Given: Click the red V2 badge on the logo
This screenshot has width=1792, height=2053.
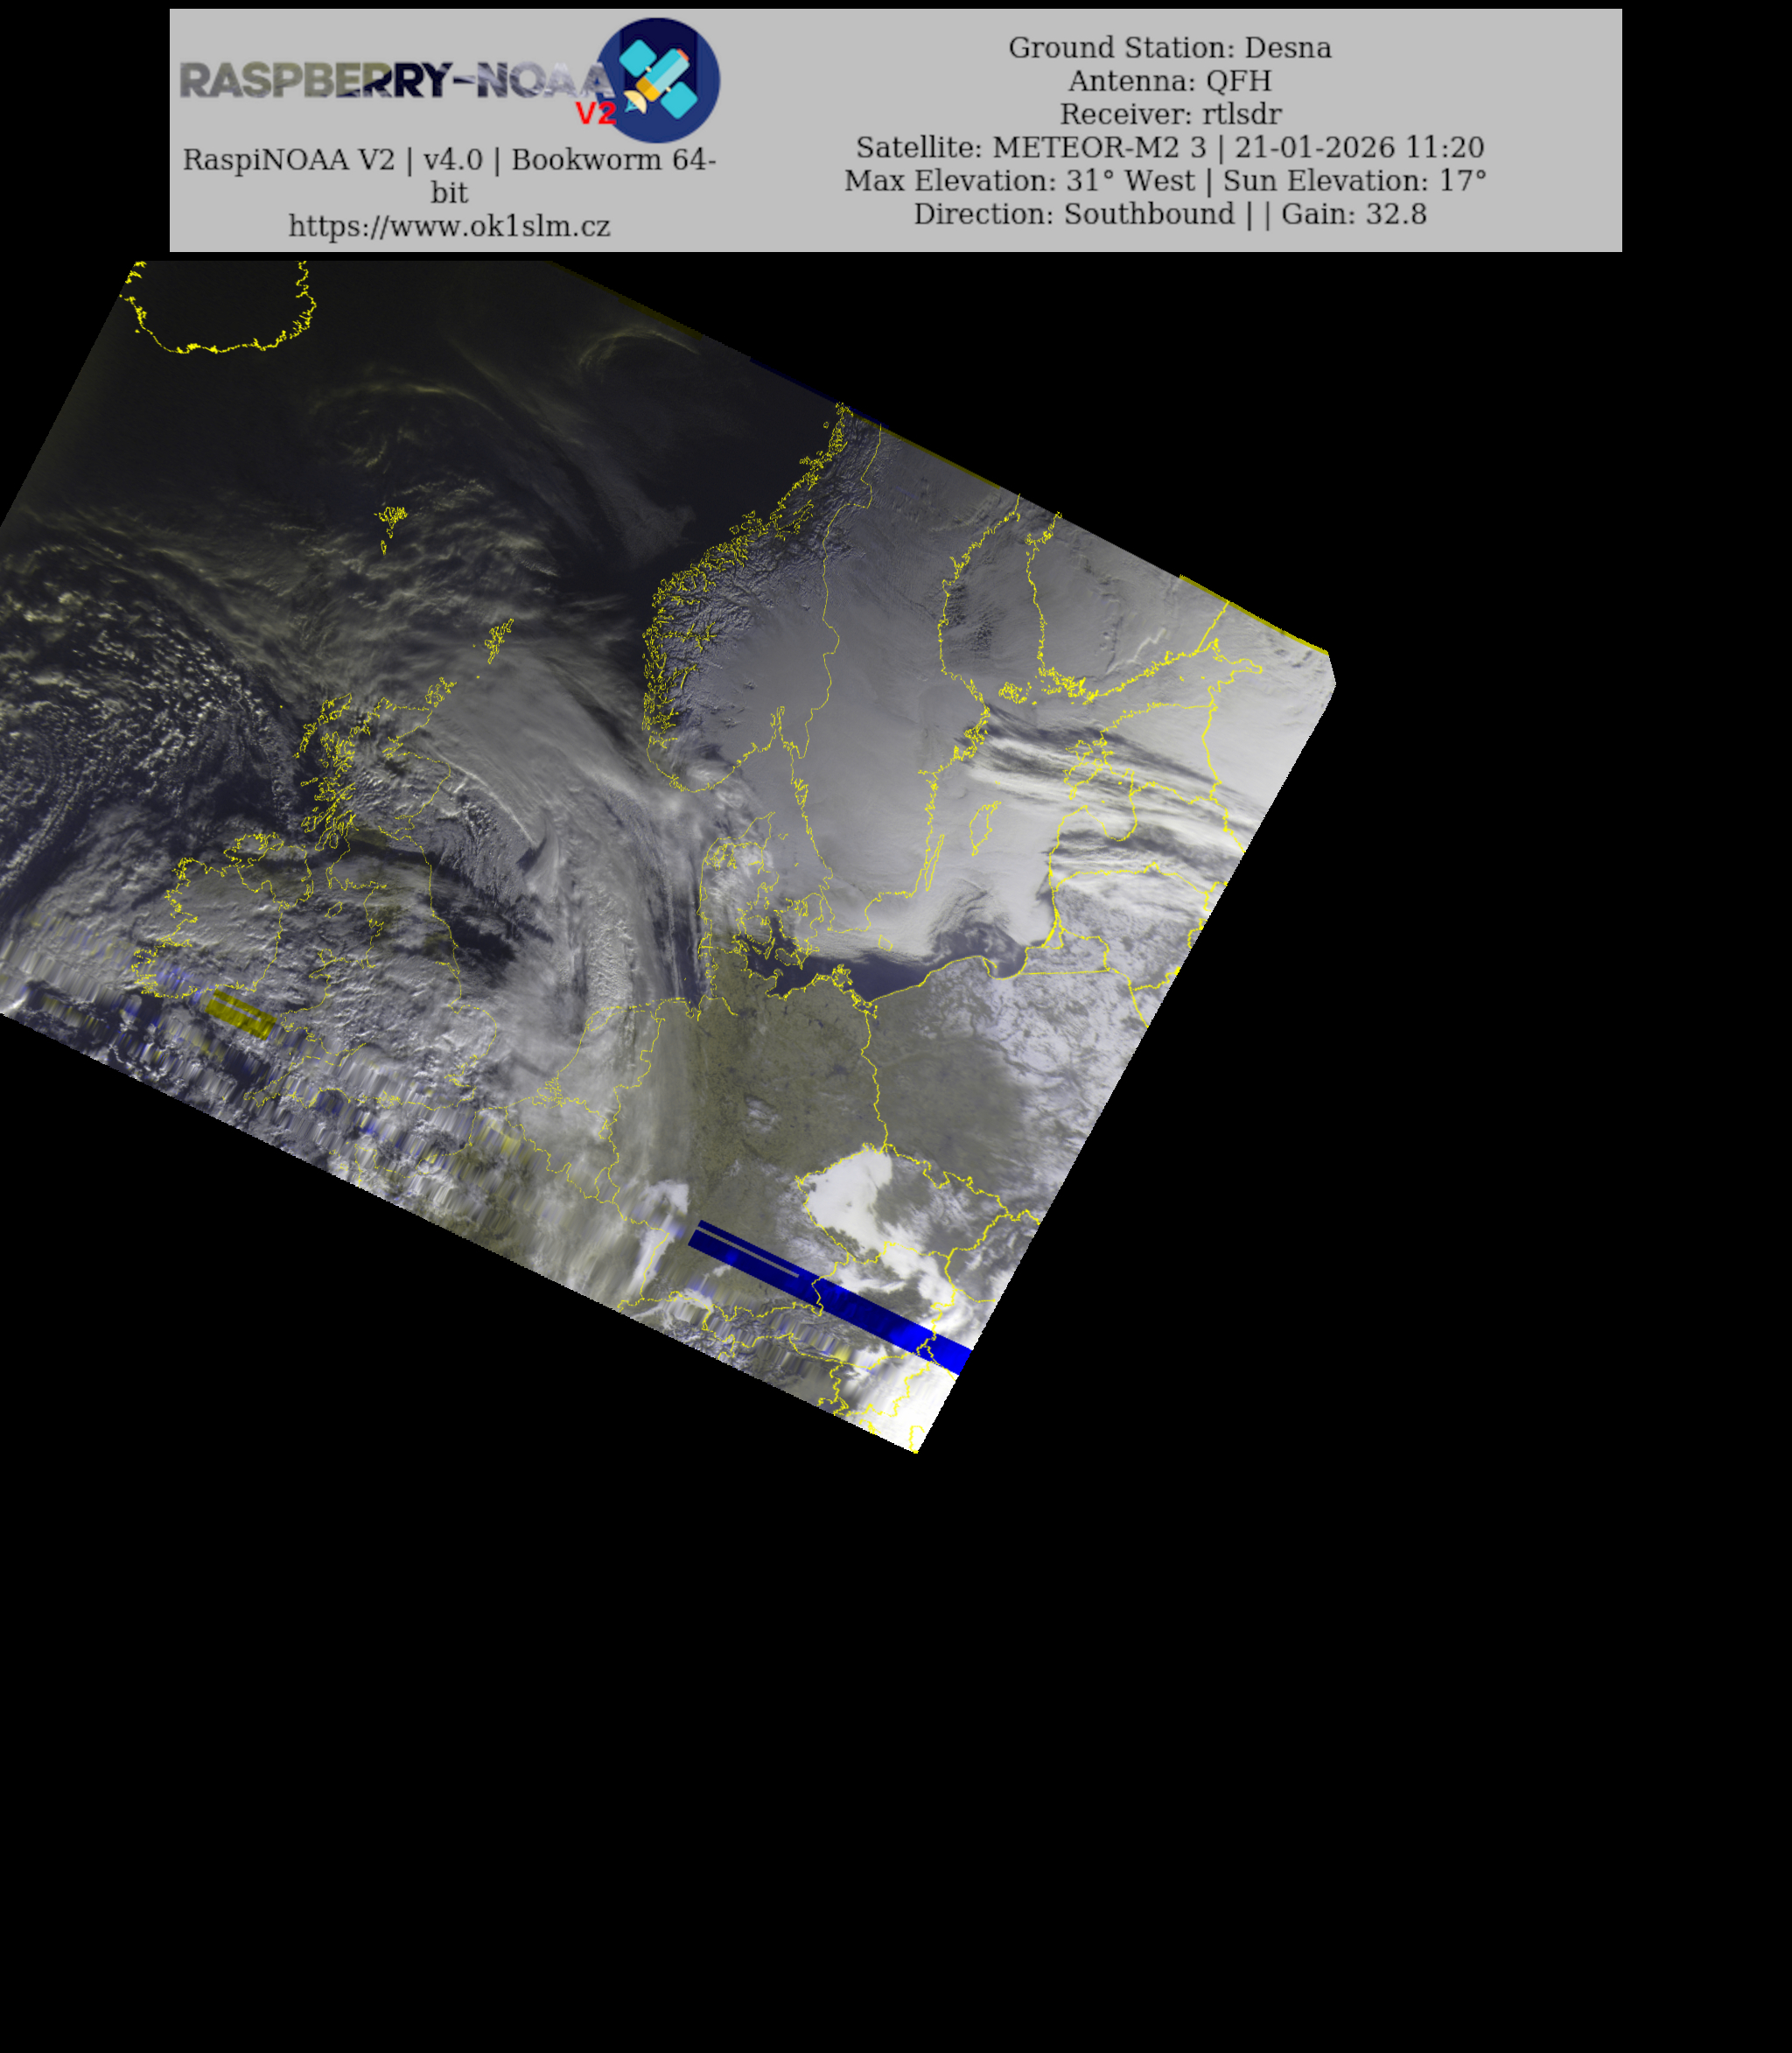Looking at the screenshot, I should [x=596, y=113].
